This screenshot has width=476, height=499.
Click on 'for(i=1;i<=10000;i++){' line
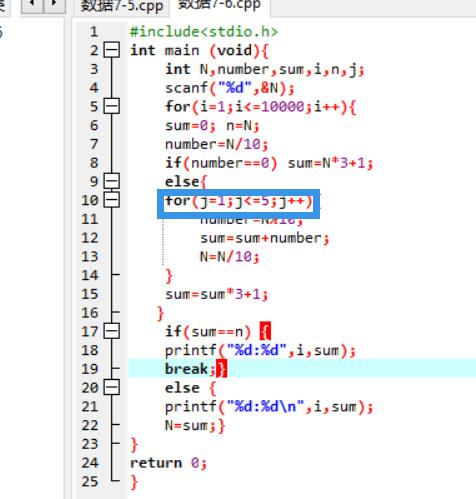[261, 107]
